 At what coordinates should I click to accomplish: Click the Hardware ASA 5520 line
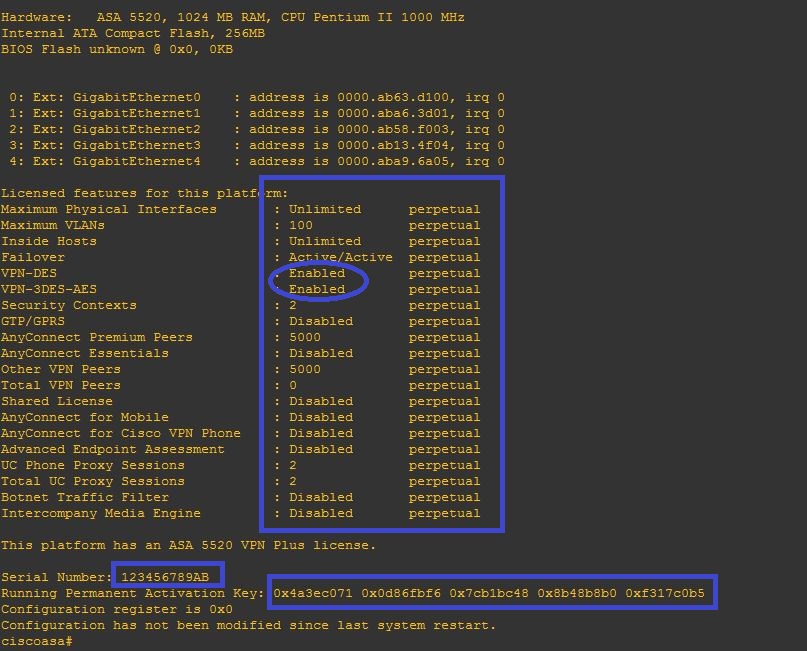click(233, 17)
